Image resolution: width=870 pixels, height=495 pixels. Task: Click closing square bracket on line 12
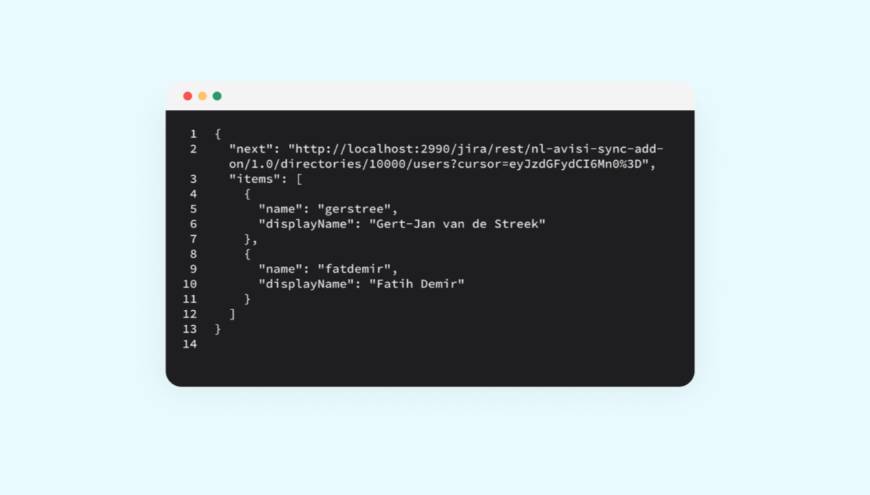(x=232, y=314)
